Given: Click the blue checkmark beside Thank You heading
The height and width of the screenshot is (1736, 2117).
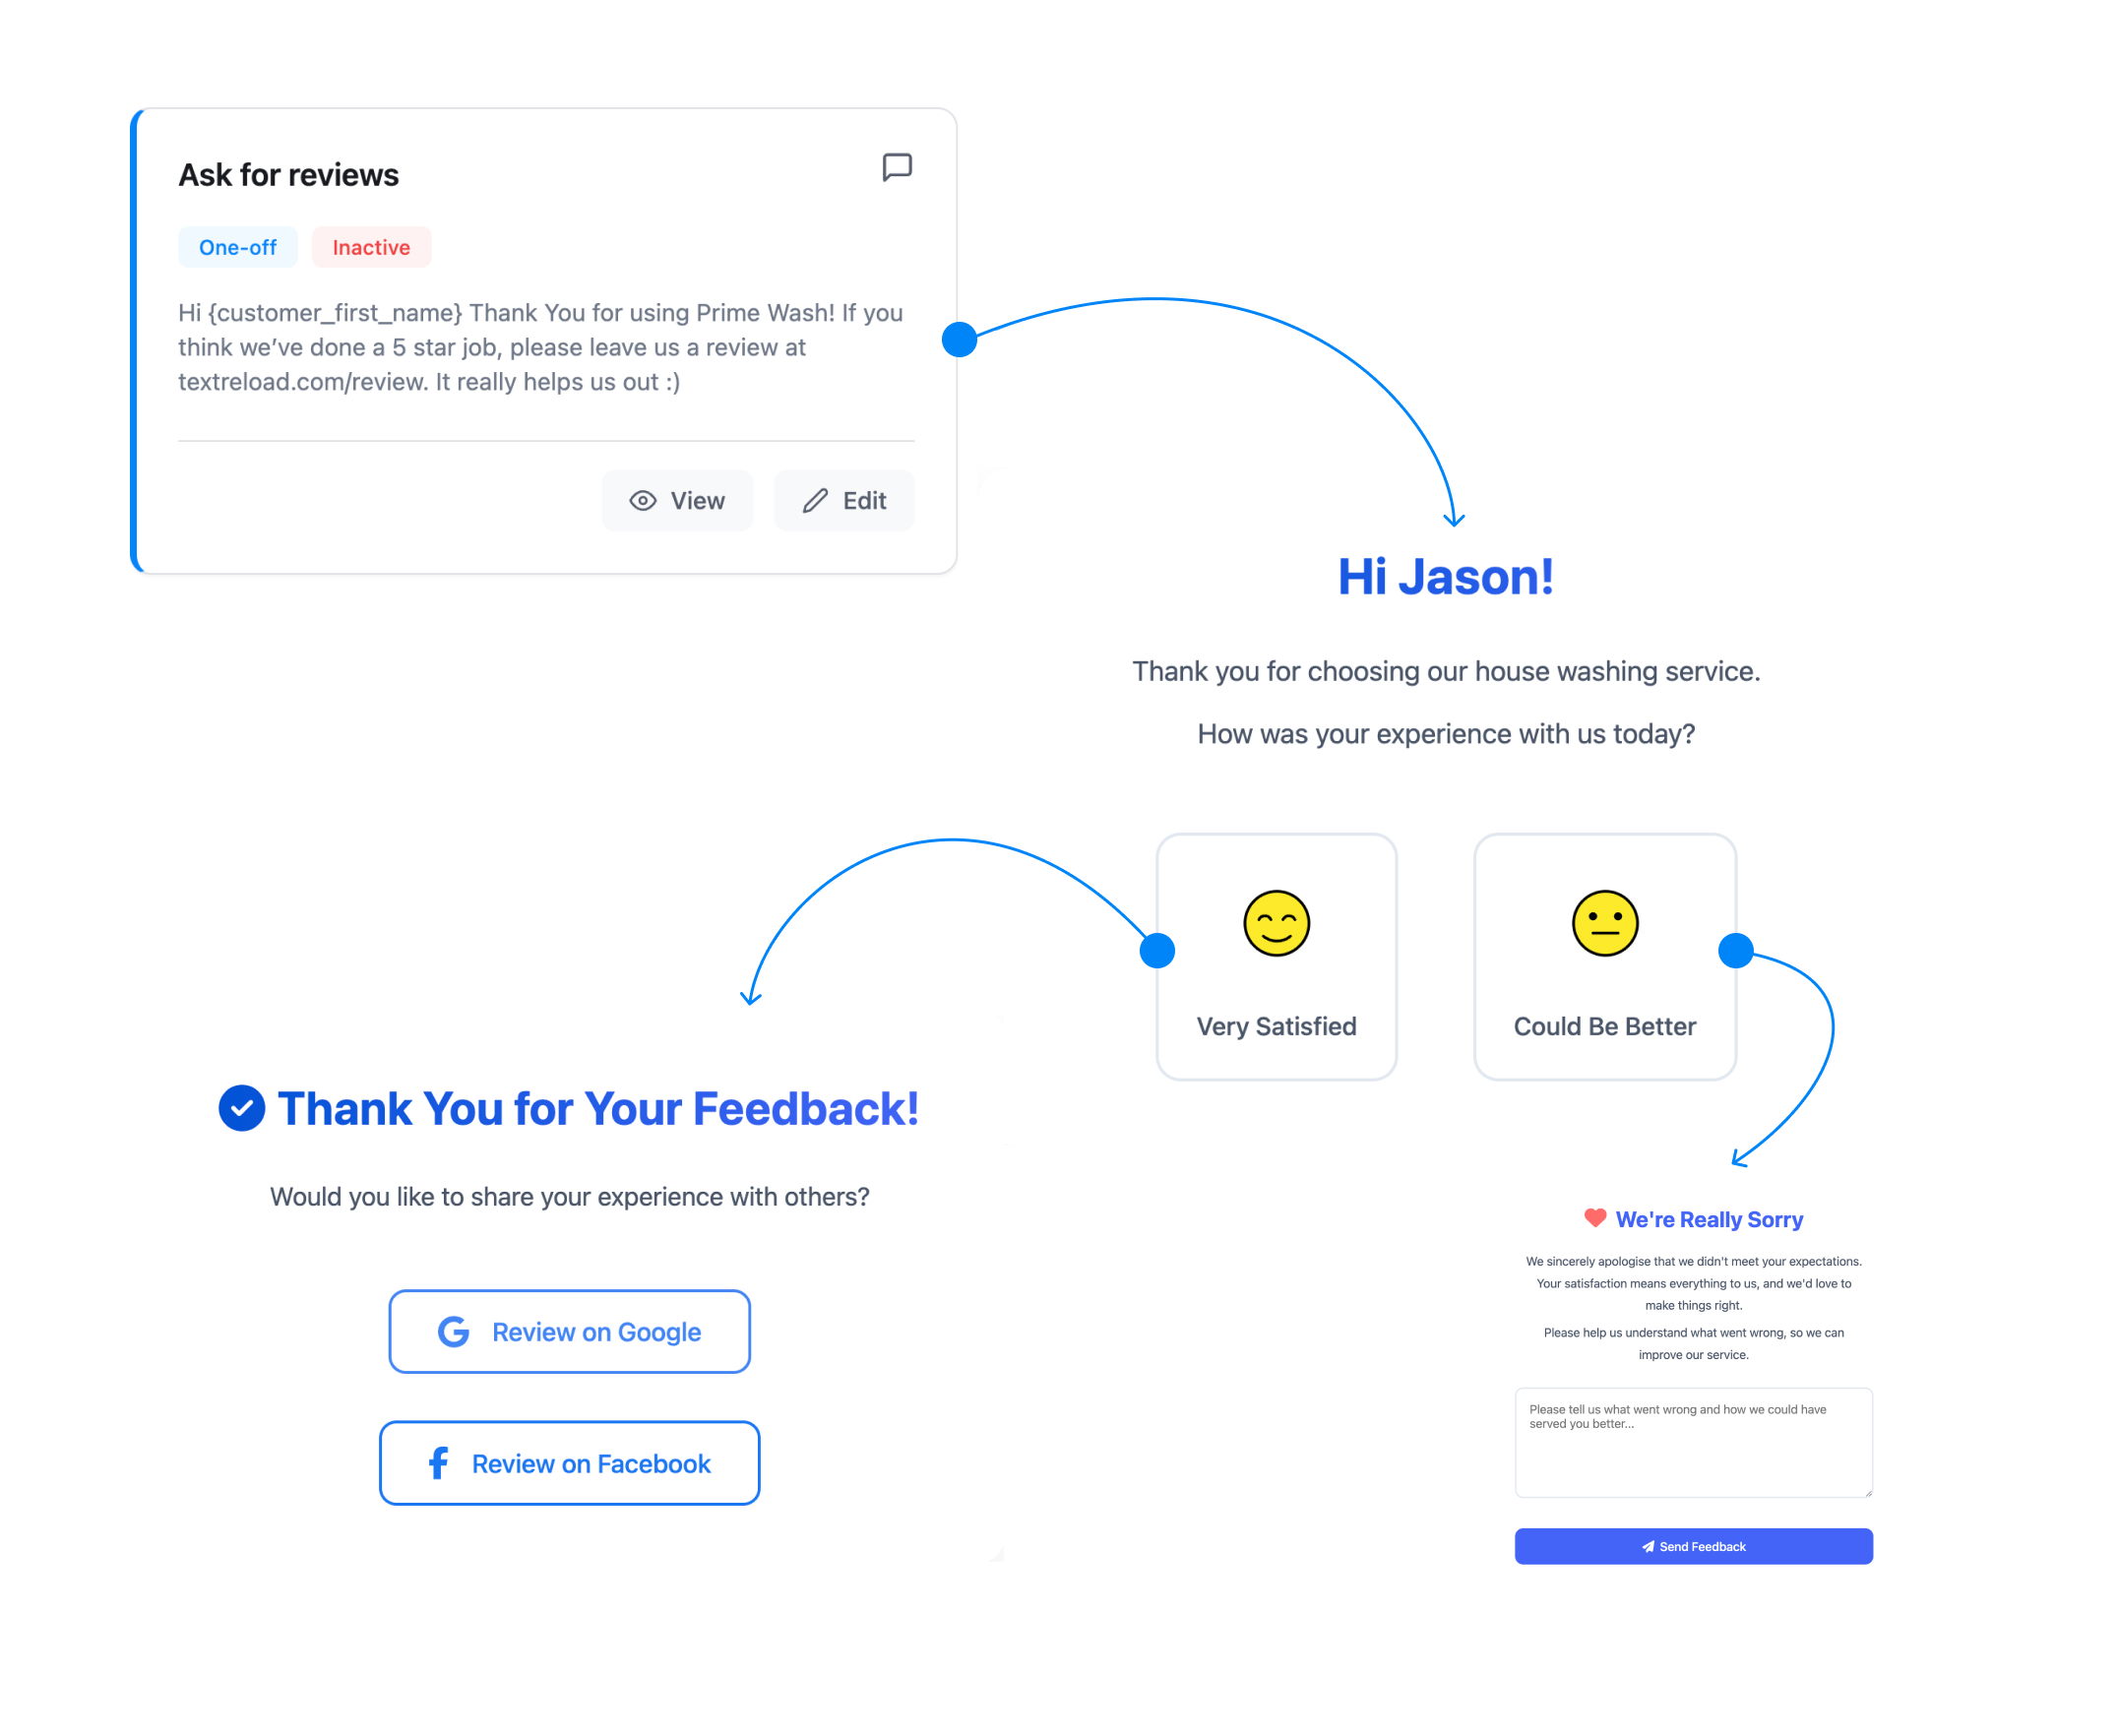Looking at the screenshot, I should tap(240, 1108).
